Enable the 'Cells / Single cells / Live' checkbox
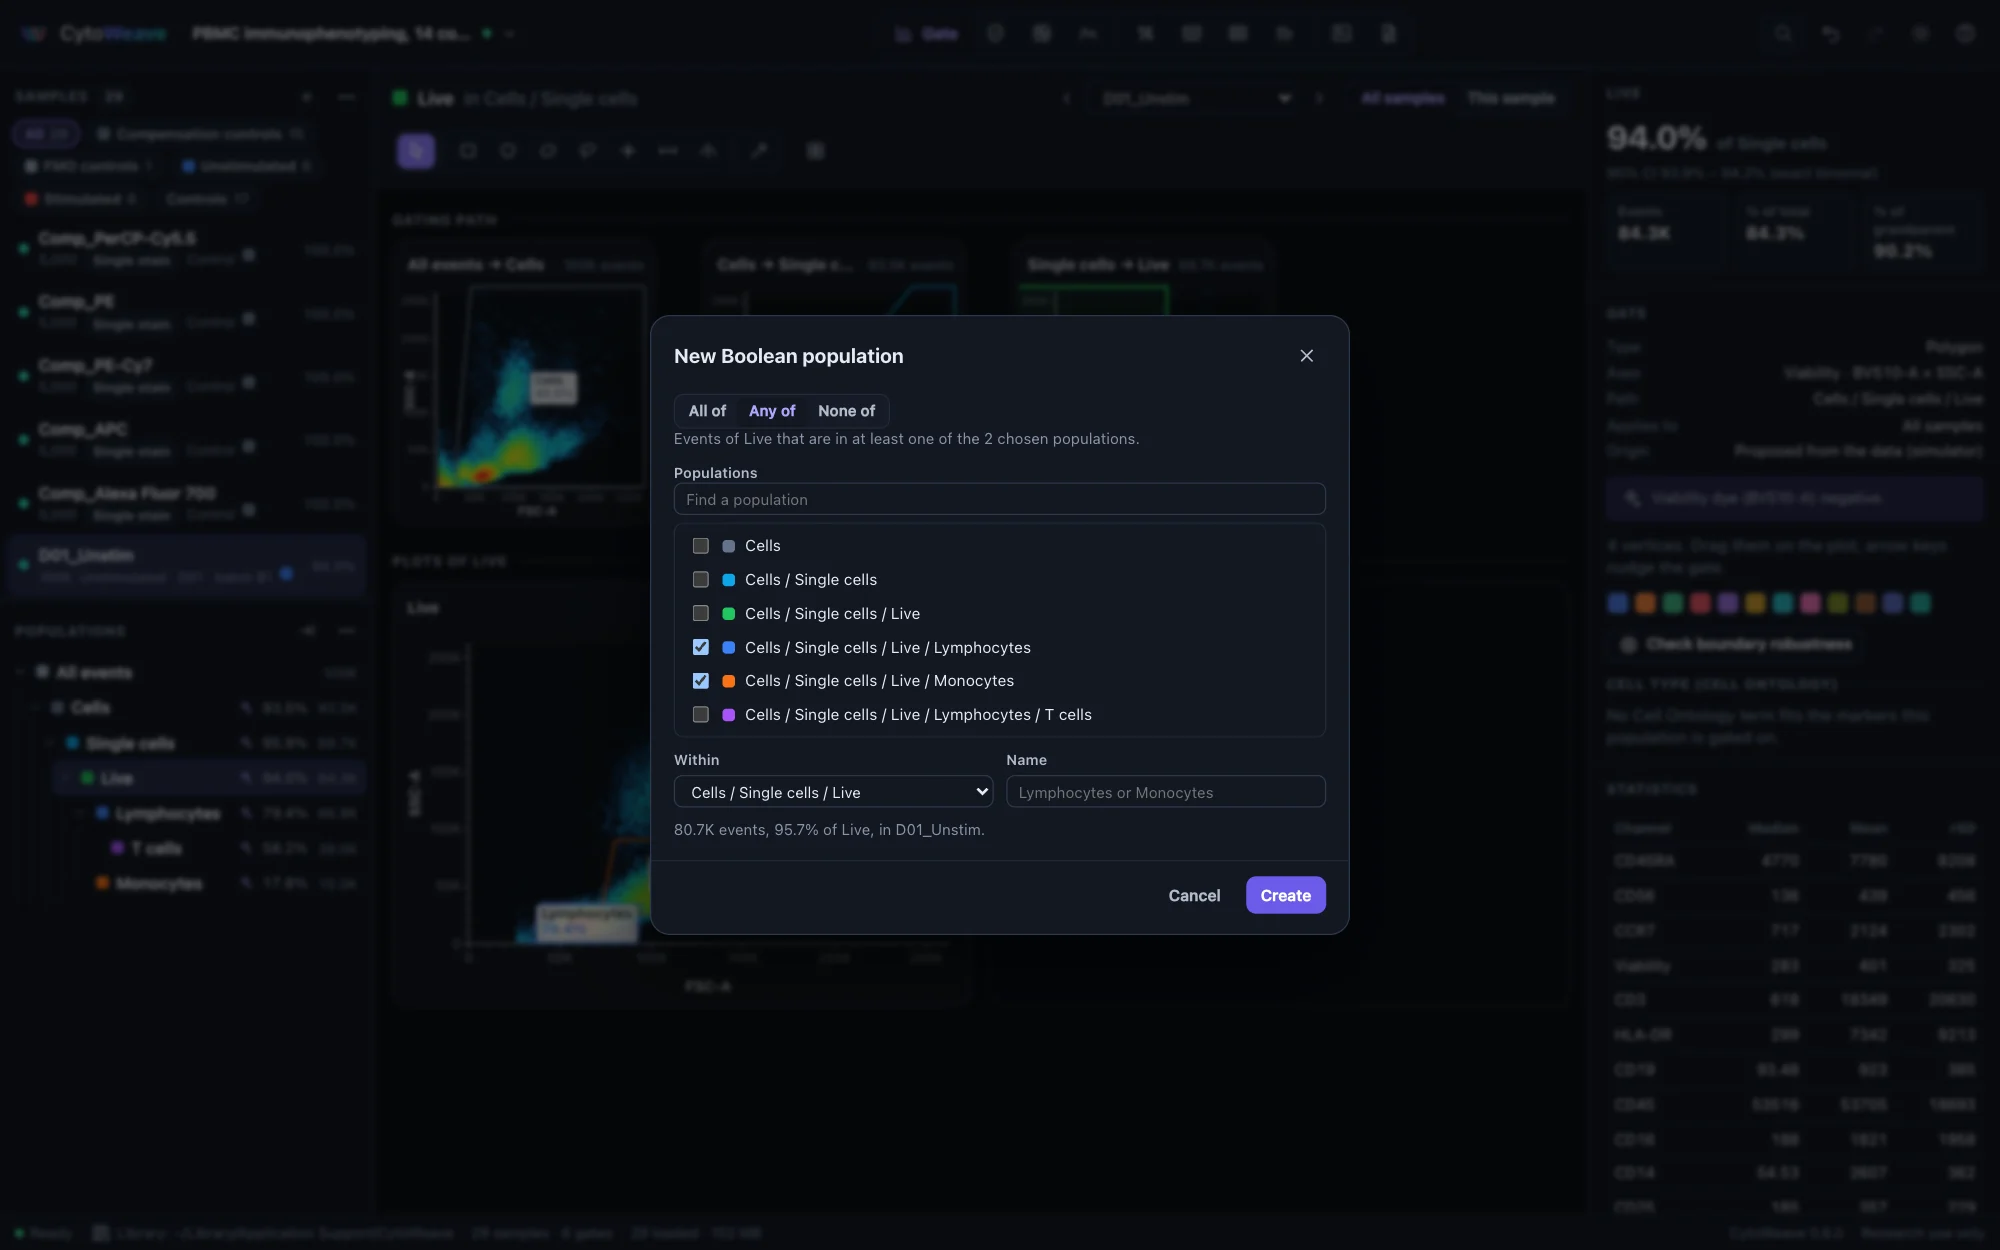This screenshot has width=2000, height=1250. pyautogui.click(x=701, y=614)
